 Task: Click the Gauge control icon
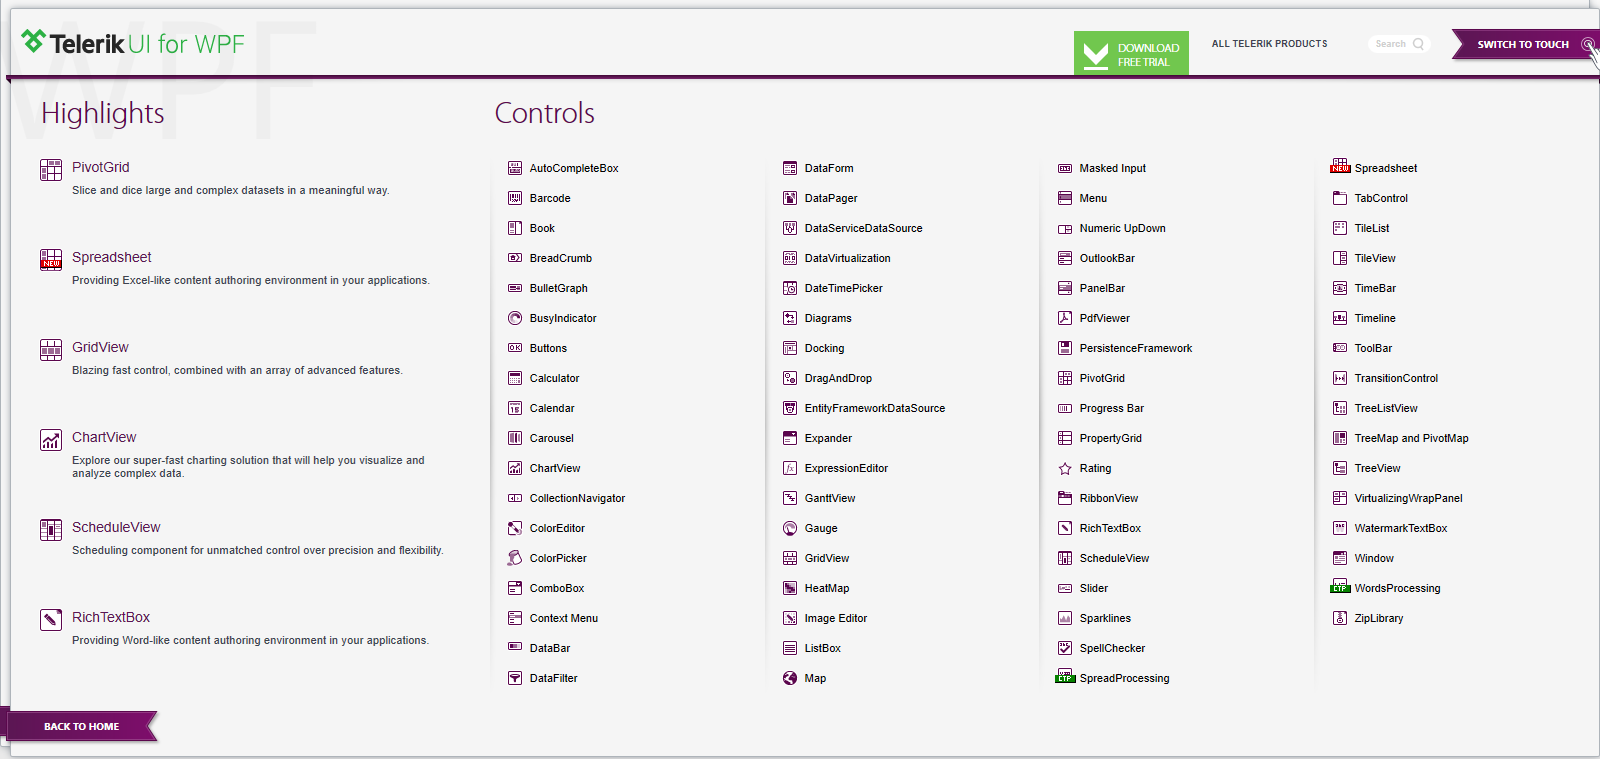pyautogui.click(x=790, y=528)
